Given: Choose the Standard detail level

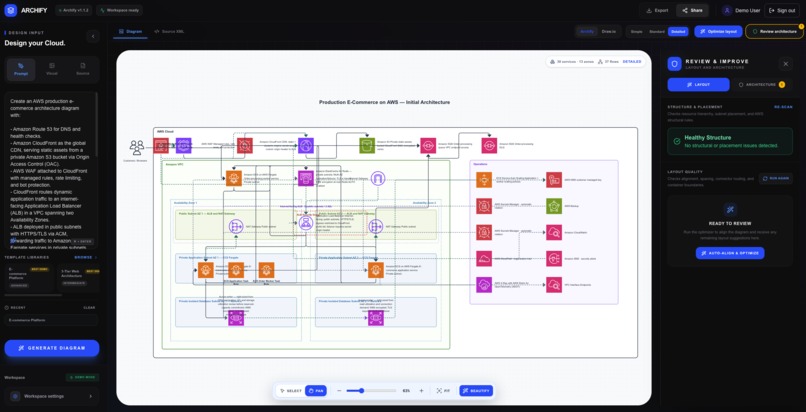Looking at the screenshot, I should click(x=656, y=31).
